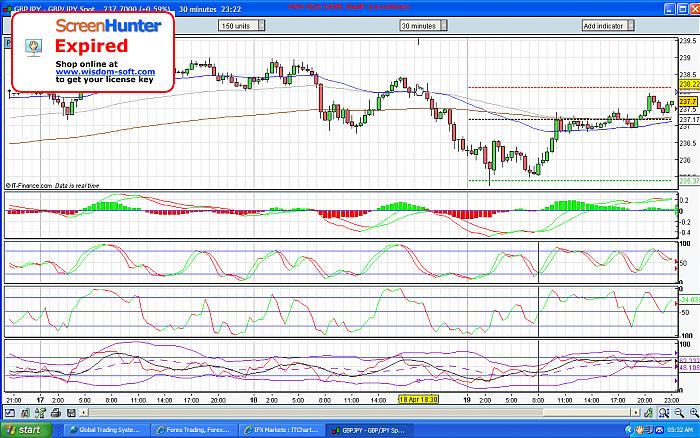Zoom out the chart with minus magnifier
The height and width of the screenshot is (438, 700).
click(679, 413)
